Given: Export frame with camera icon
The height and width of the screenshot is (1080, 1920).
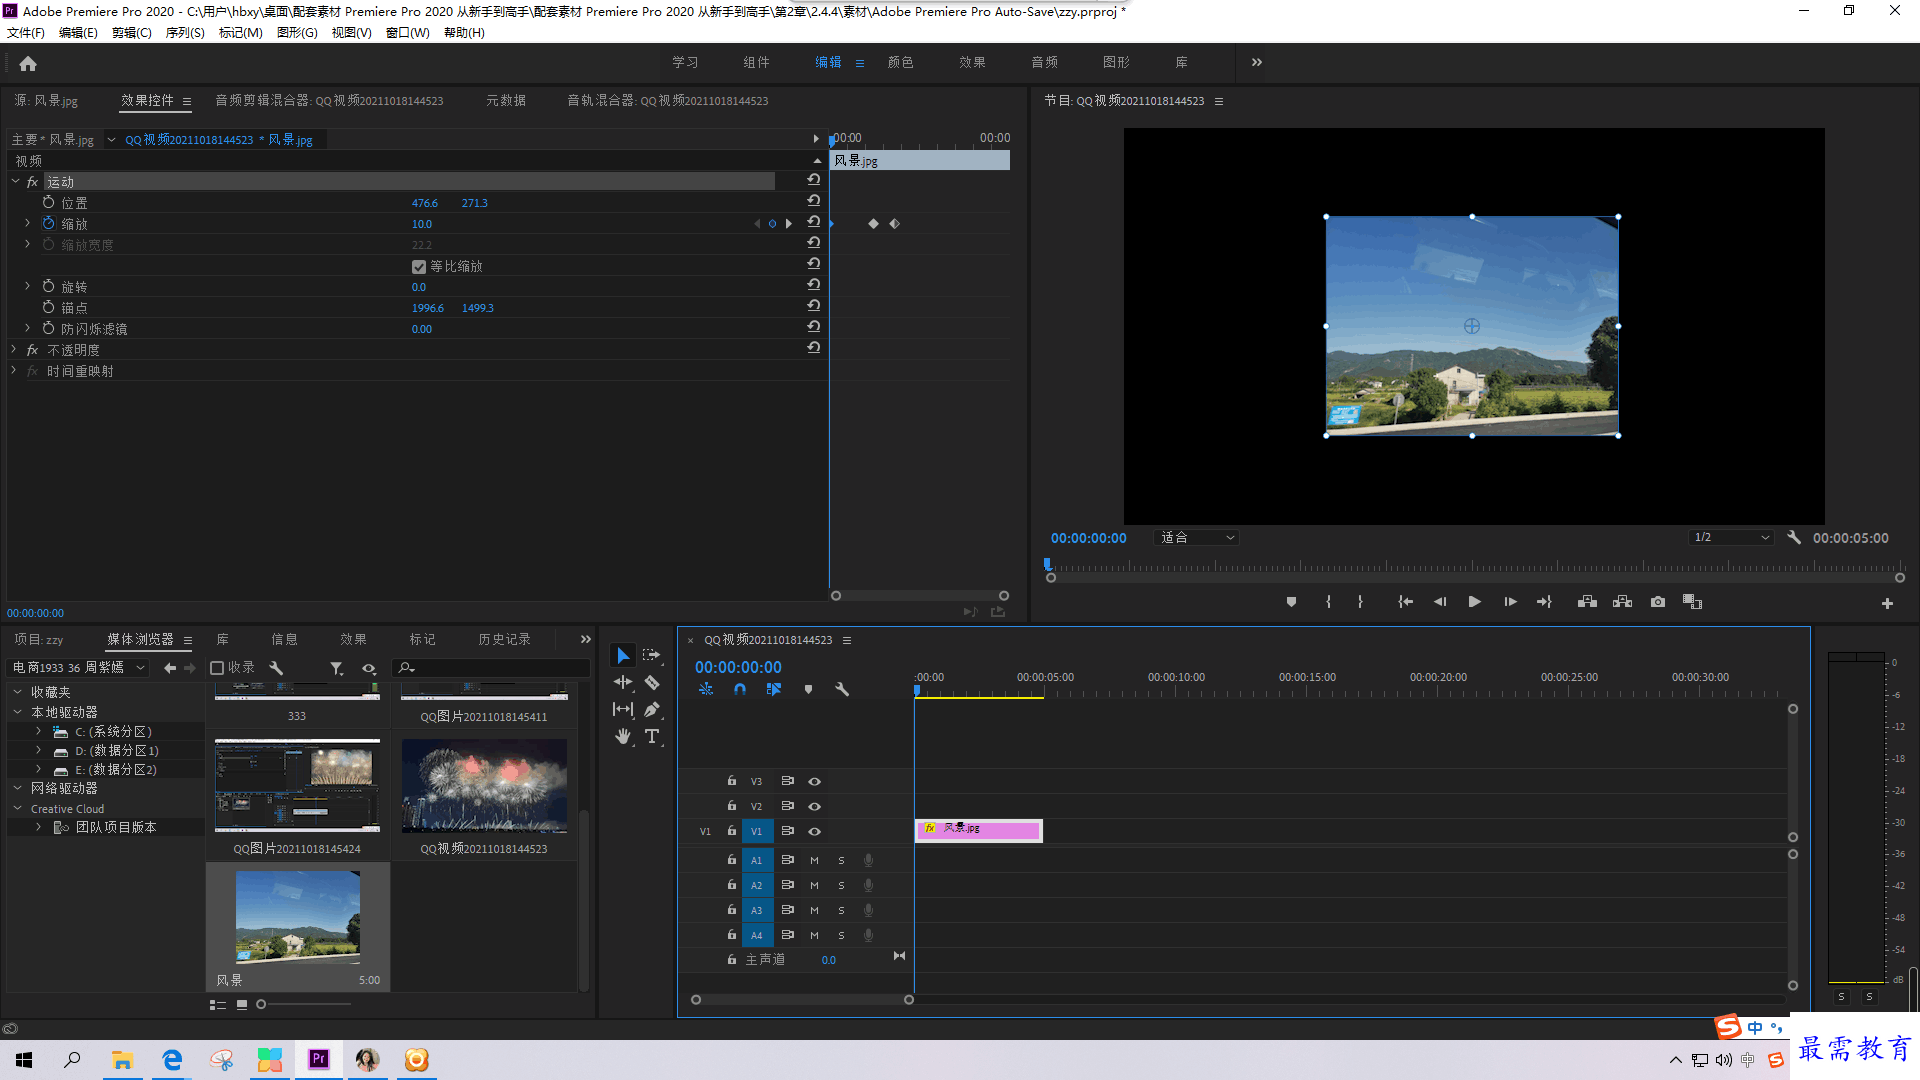Looking at the screenshot, I should click(x=1658, y=602).
